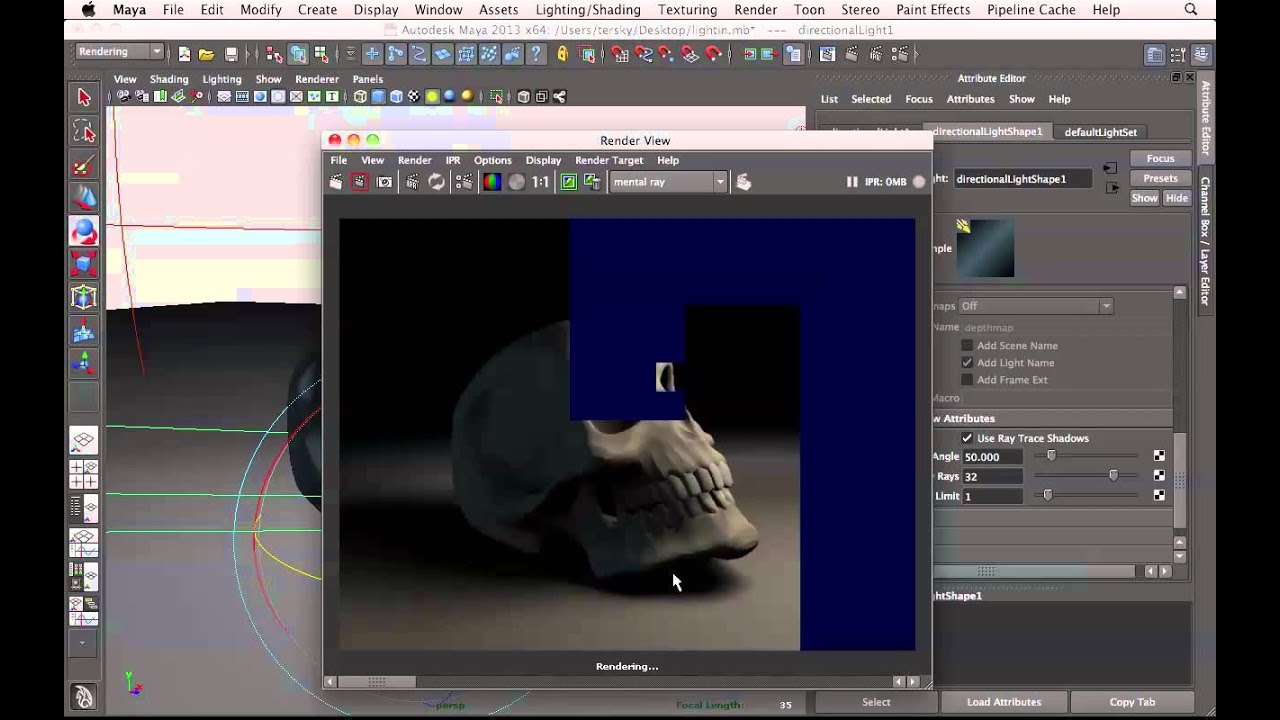
Task: Select the Scale tool cube icon
Action: click(84, 264)
